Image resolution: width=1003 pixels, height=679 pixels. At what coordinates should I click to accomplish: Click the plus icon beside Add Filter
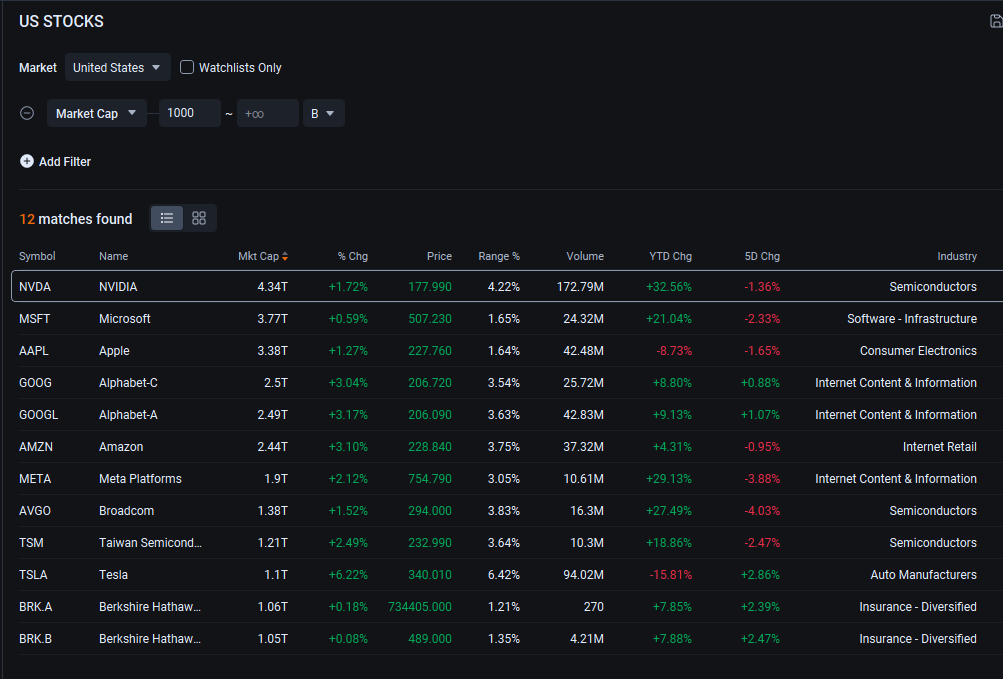(x=27, y=161)
